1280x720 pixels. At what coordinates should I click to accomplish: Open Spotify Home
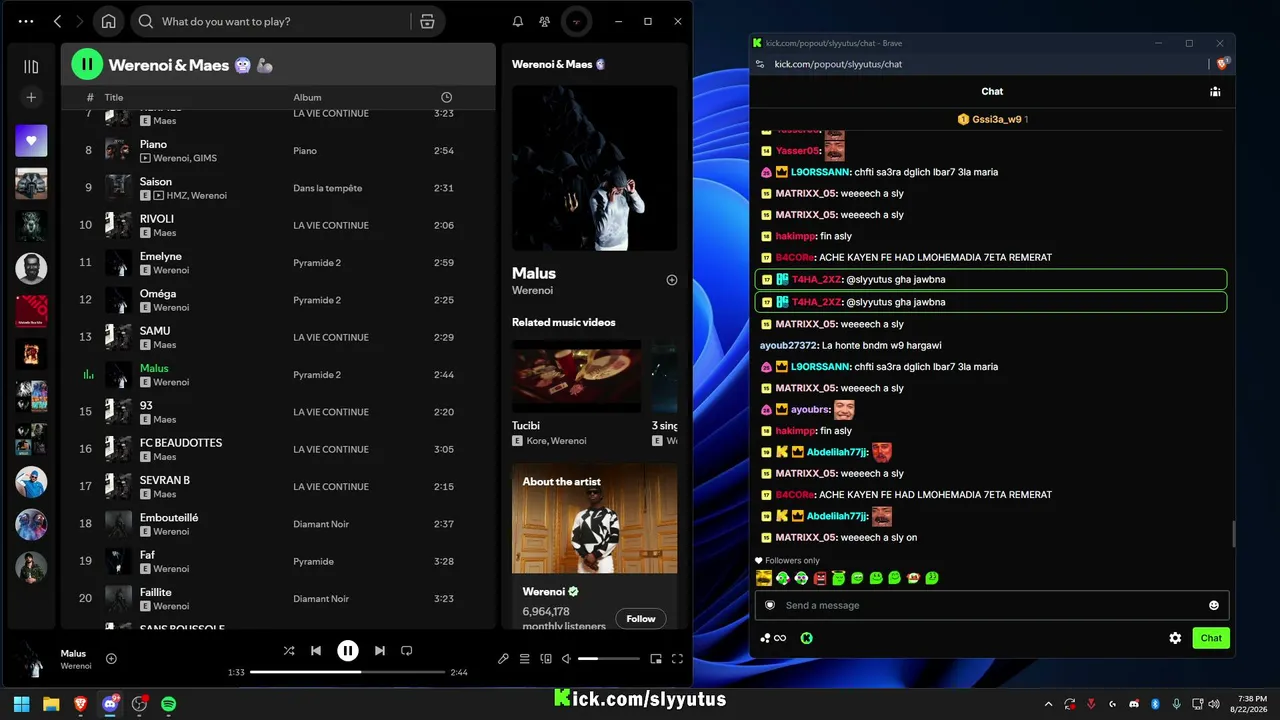pos(108,21)
